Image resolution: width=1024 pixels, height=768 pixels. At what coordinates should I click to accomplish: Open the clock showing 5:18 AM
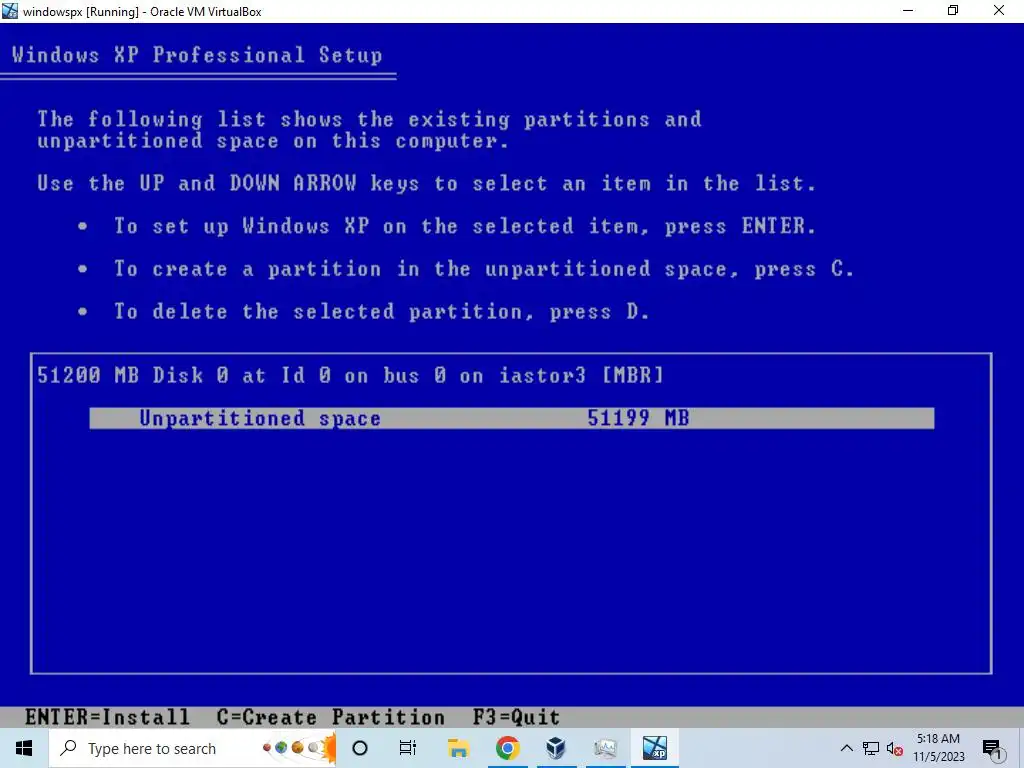[938, 748]
